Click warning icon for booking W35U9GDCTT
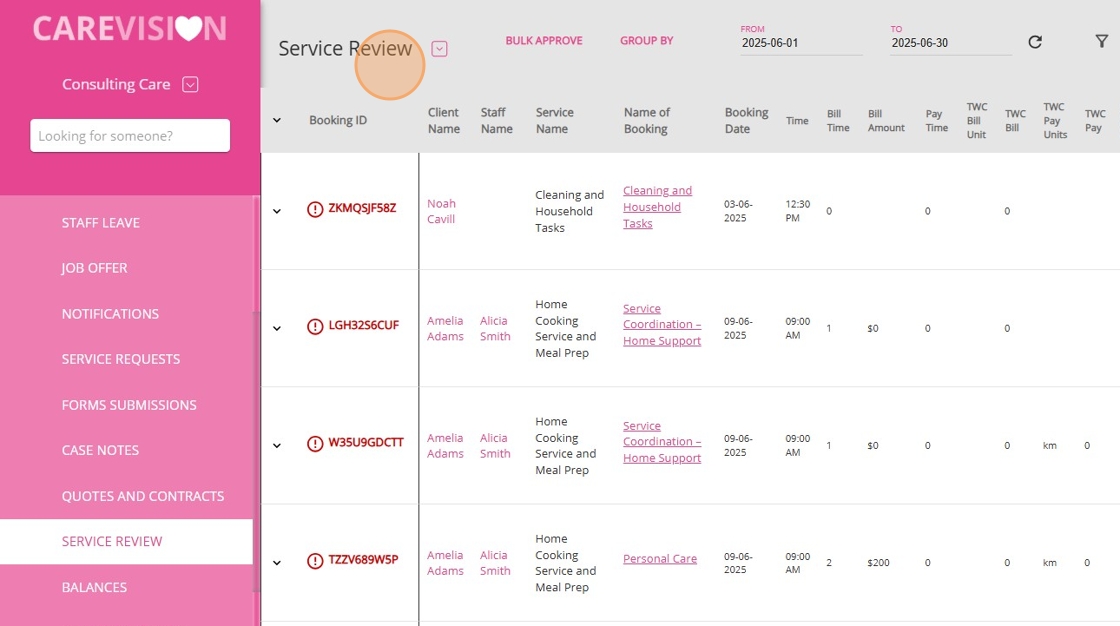 [315, 444]
